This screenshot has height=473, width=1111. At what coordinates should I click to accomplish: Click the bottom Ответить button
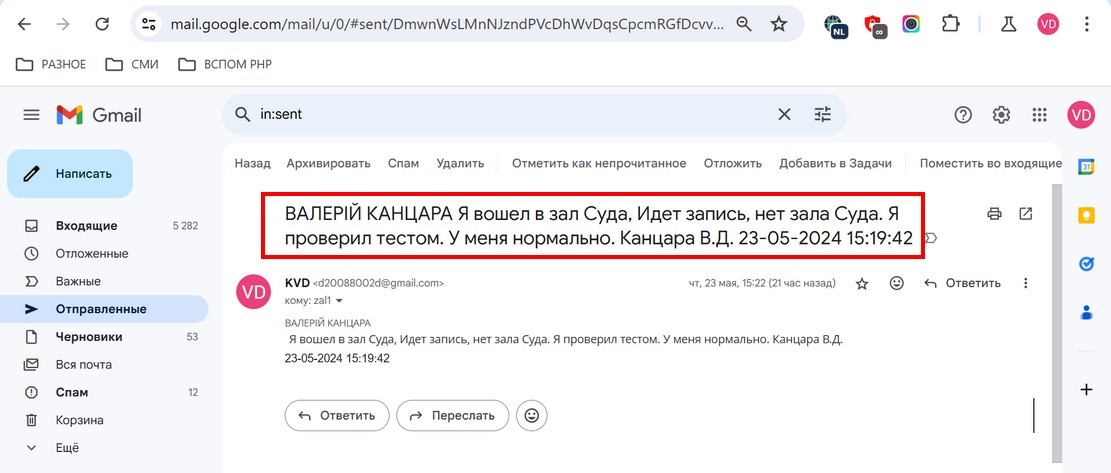[337, 416]
